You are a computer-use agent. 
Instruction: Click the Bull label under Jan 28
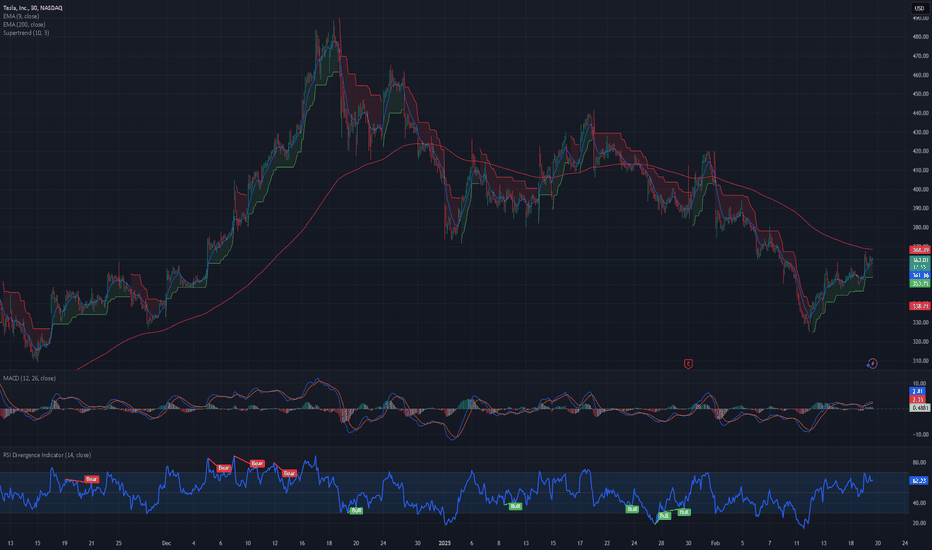665,516
